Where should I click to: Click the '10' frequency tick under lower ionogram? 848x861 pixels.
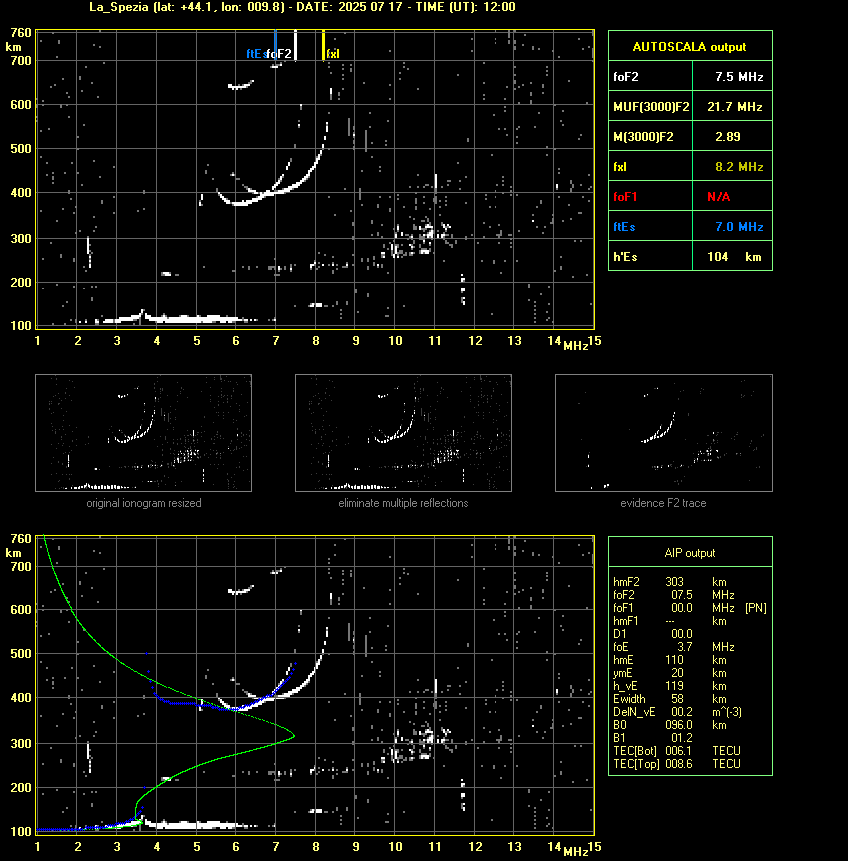395,847
